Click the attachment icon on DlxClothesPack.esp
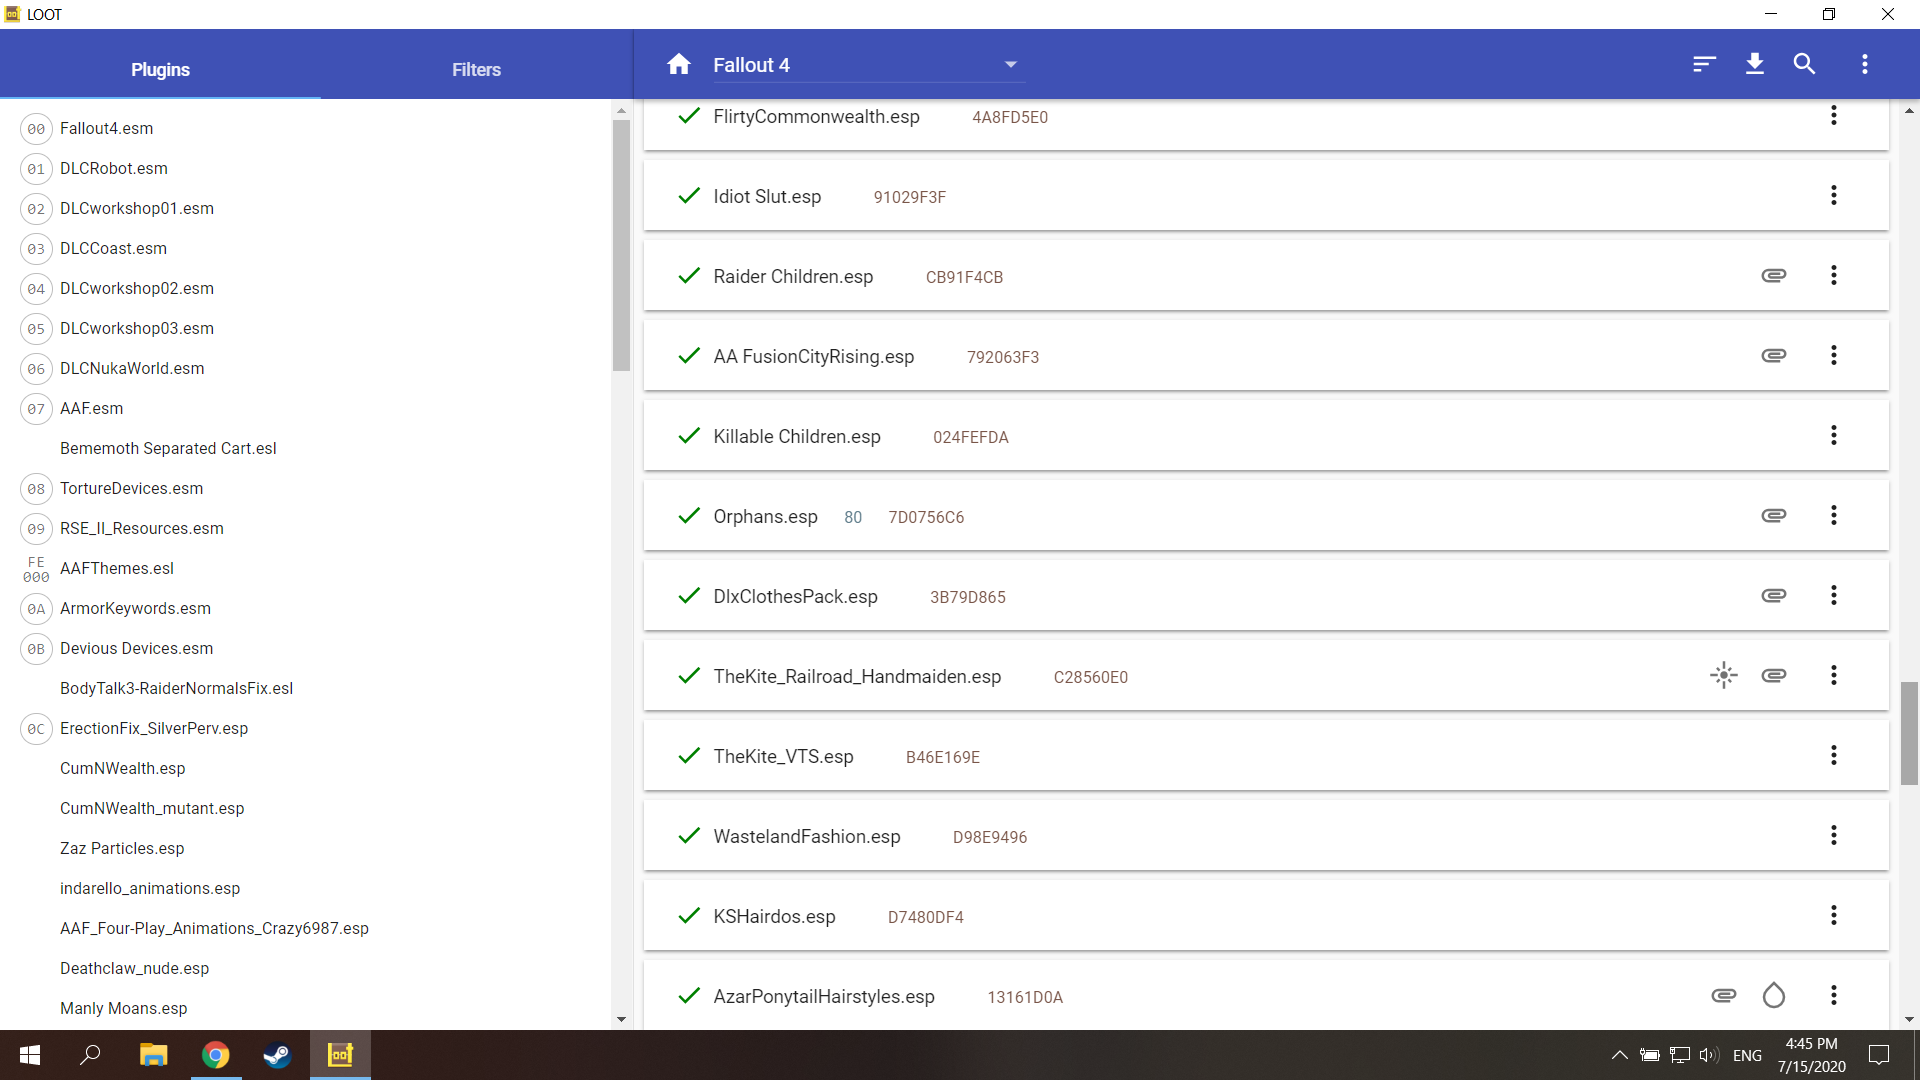 (1774, 595)
